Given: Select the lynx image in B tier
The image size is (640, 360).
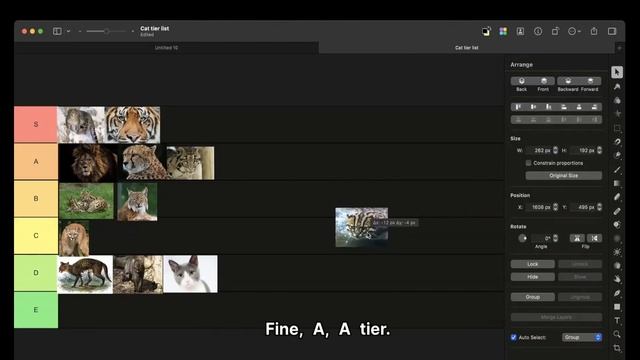Looking at the screenshot, I should [137, 202].
